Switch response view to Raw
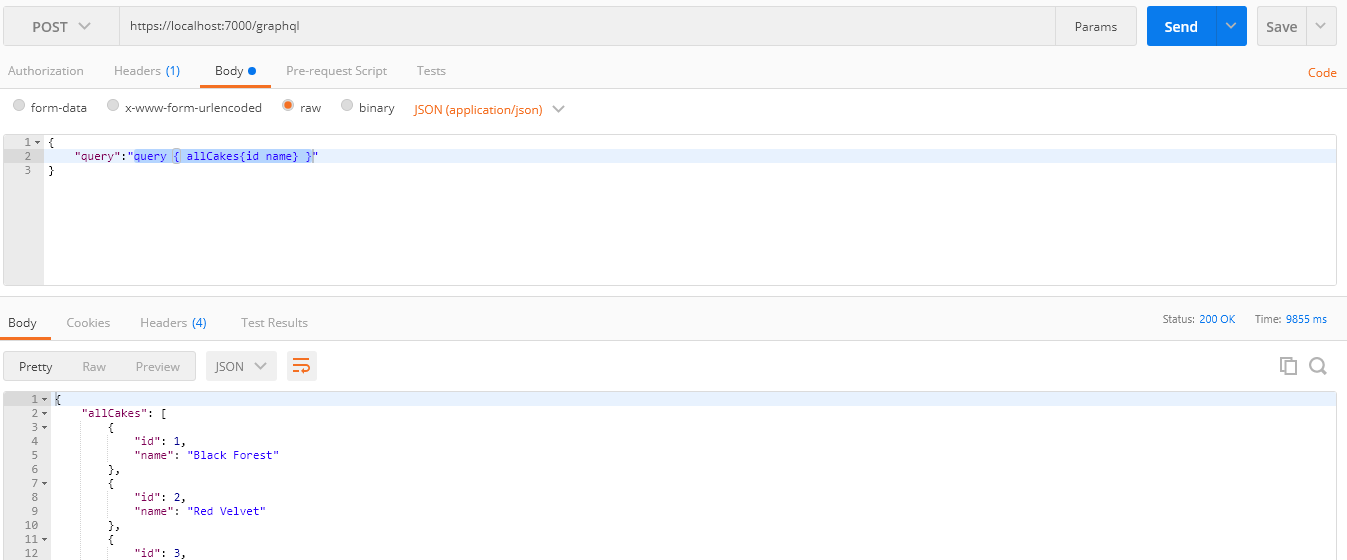1347x560 pixels. tap(94, 366)
